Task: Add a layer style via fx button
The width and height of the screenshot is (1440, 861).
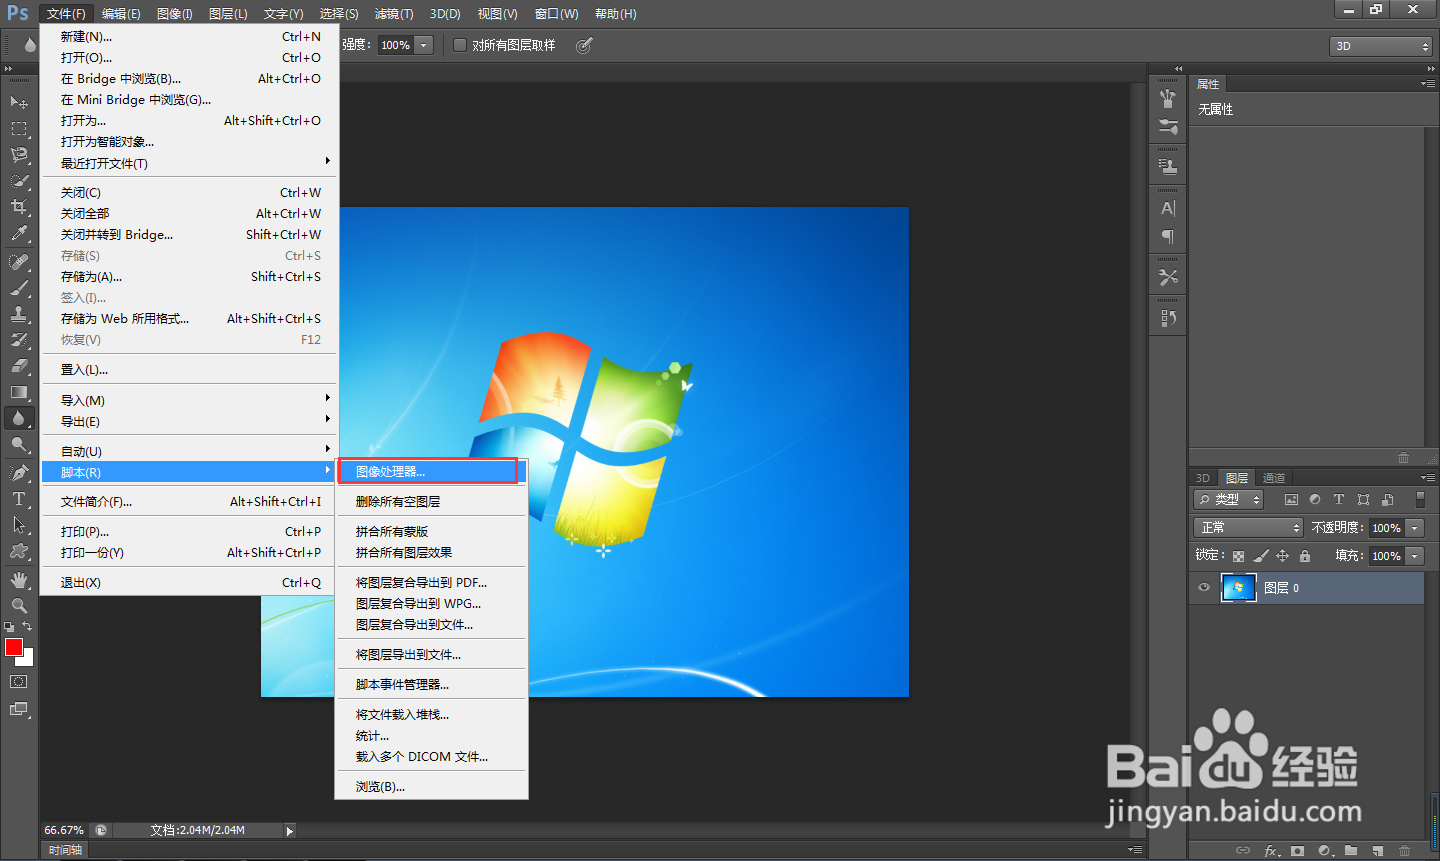Action: [1271, 851]
